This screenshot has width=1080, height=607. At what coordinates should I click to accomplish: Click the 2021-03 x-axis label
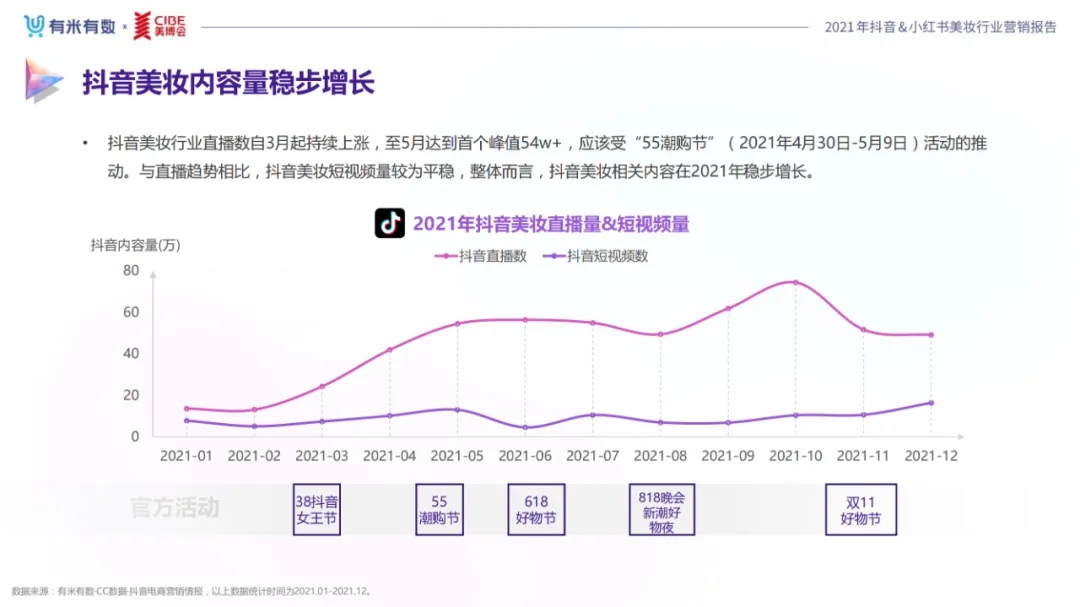pos(322,456)
